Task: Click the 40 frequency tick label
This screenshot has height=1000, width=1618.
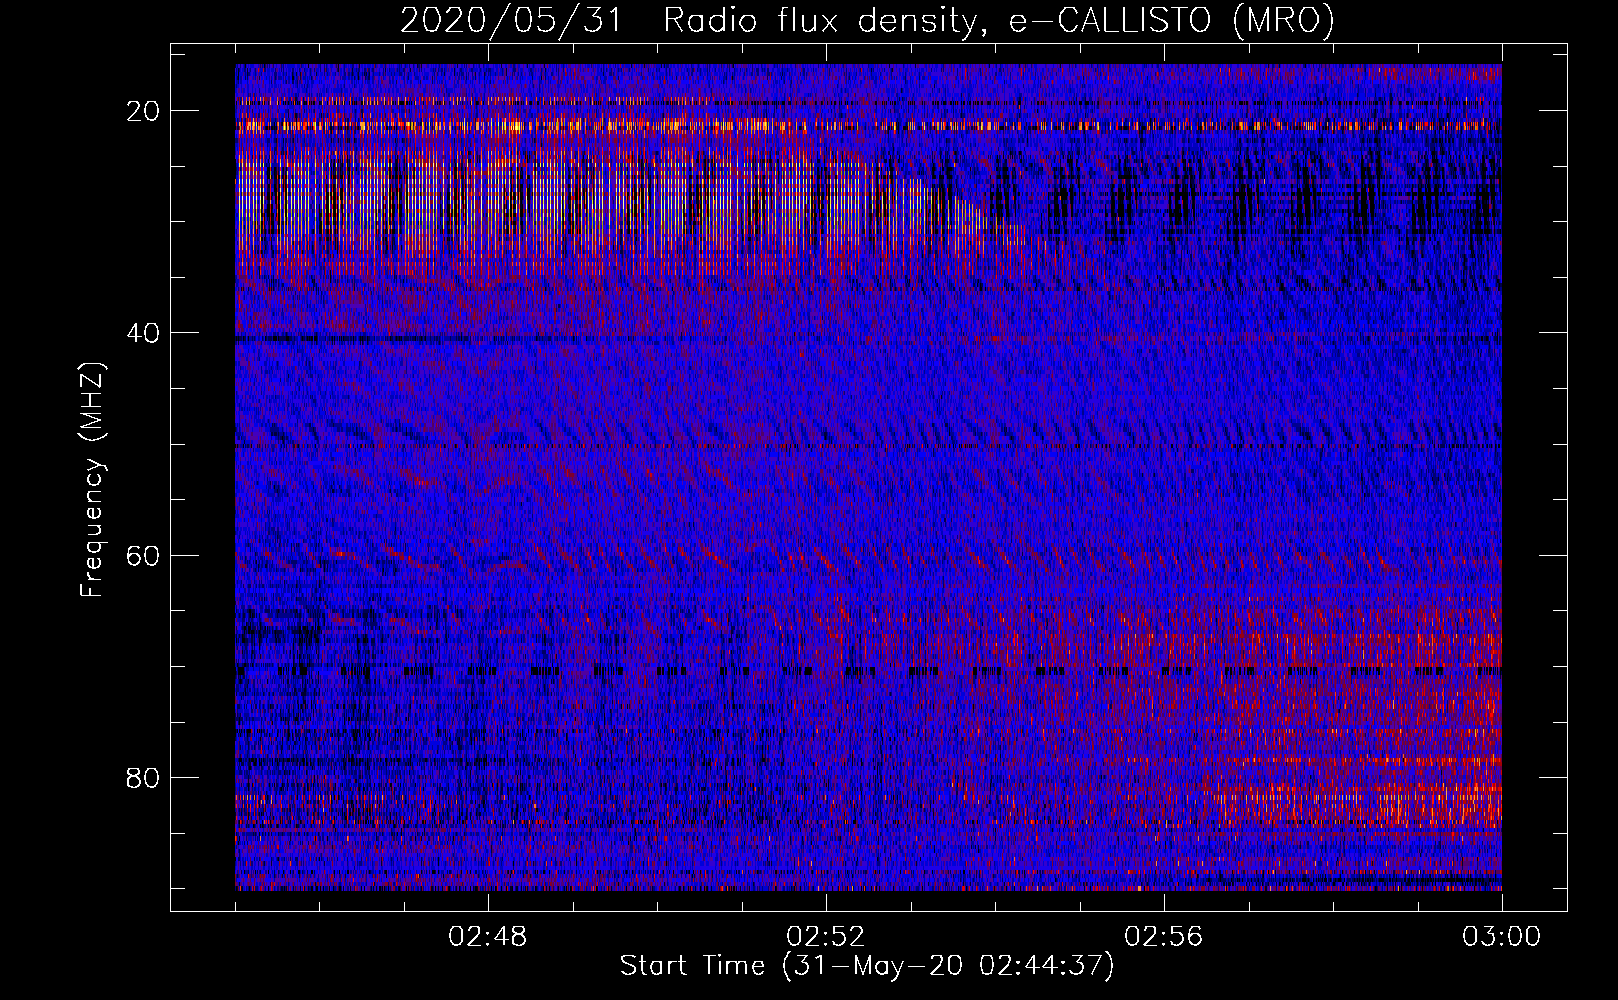Action: (x=144, y=333)
